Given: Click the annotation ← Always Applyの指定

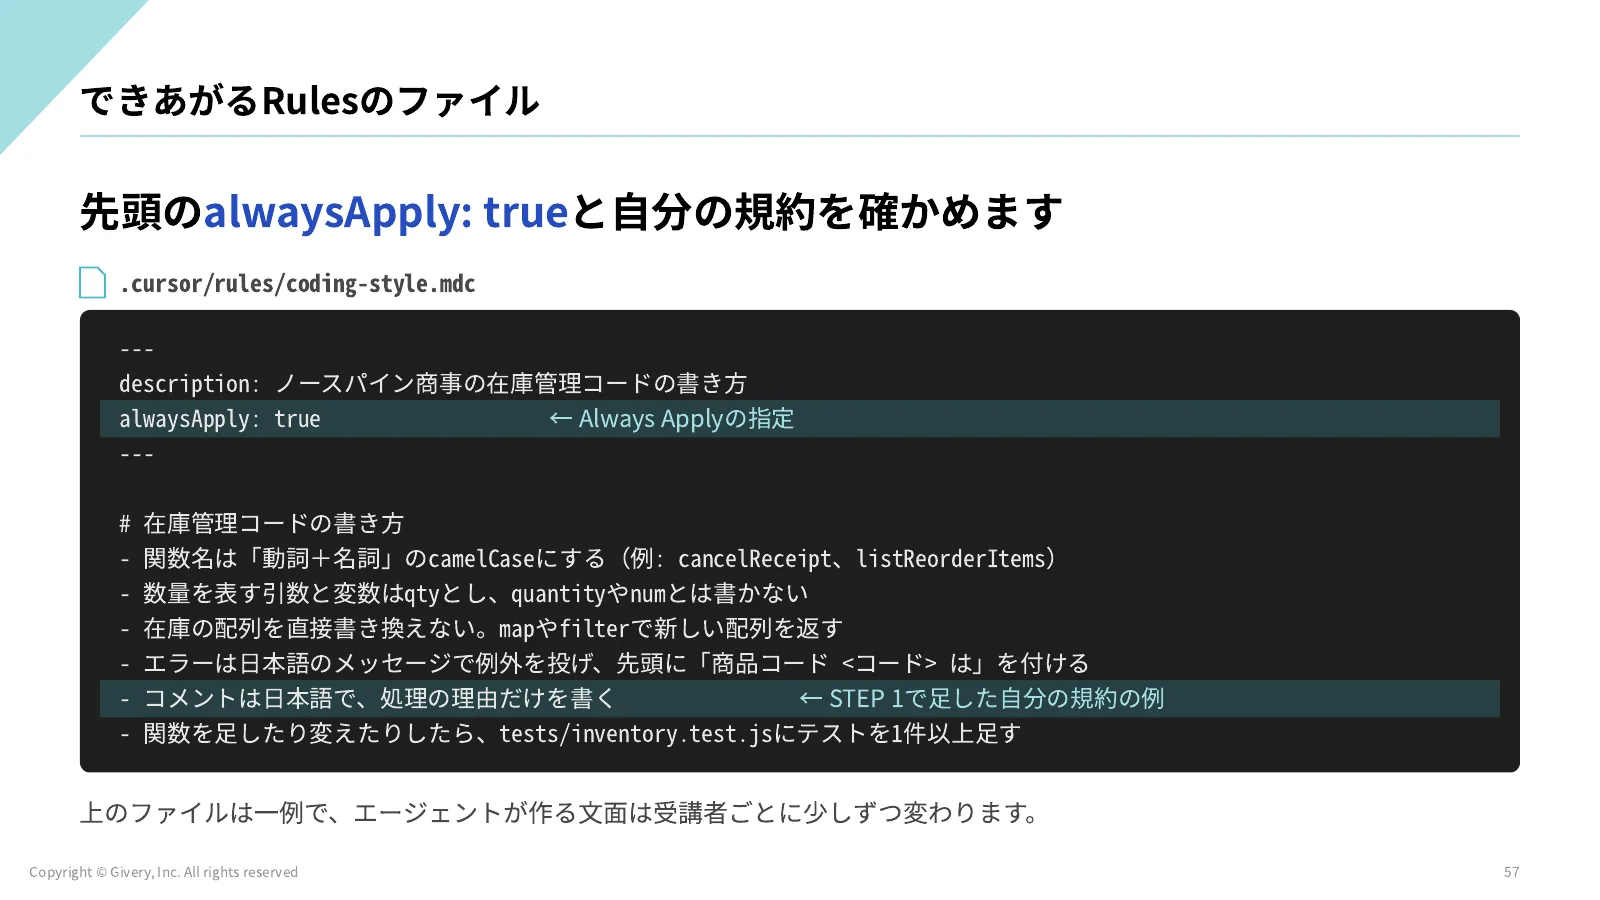Looking at the screenshot, I should pyautogui.click(x=672, y=419).
